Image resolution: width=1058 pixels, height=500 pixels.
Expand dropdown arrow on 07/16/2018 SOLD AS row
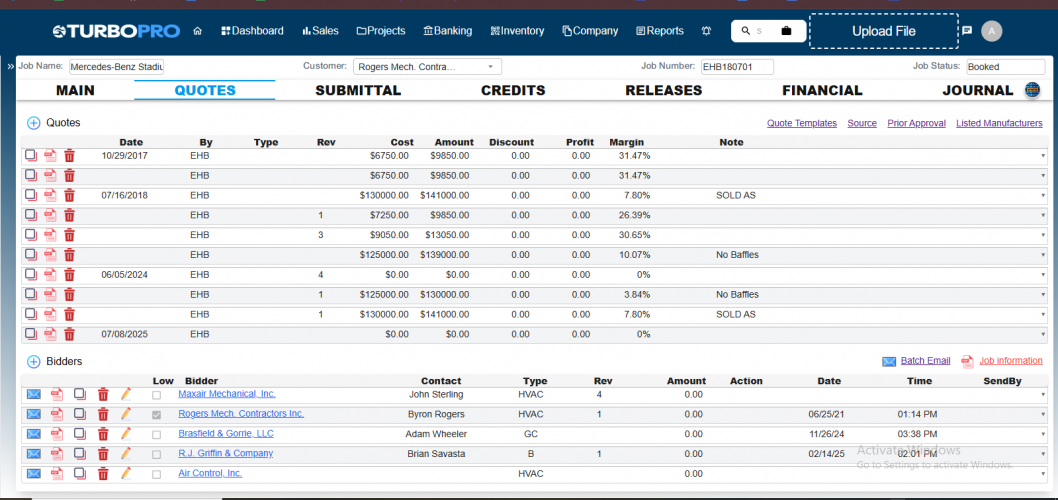tap(1042, 196)
